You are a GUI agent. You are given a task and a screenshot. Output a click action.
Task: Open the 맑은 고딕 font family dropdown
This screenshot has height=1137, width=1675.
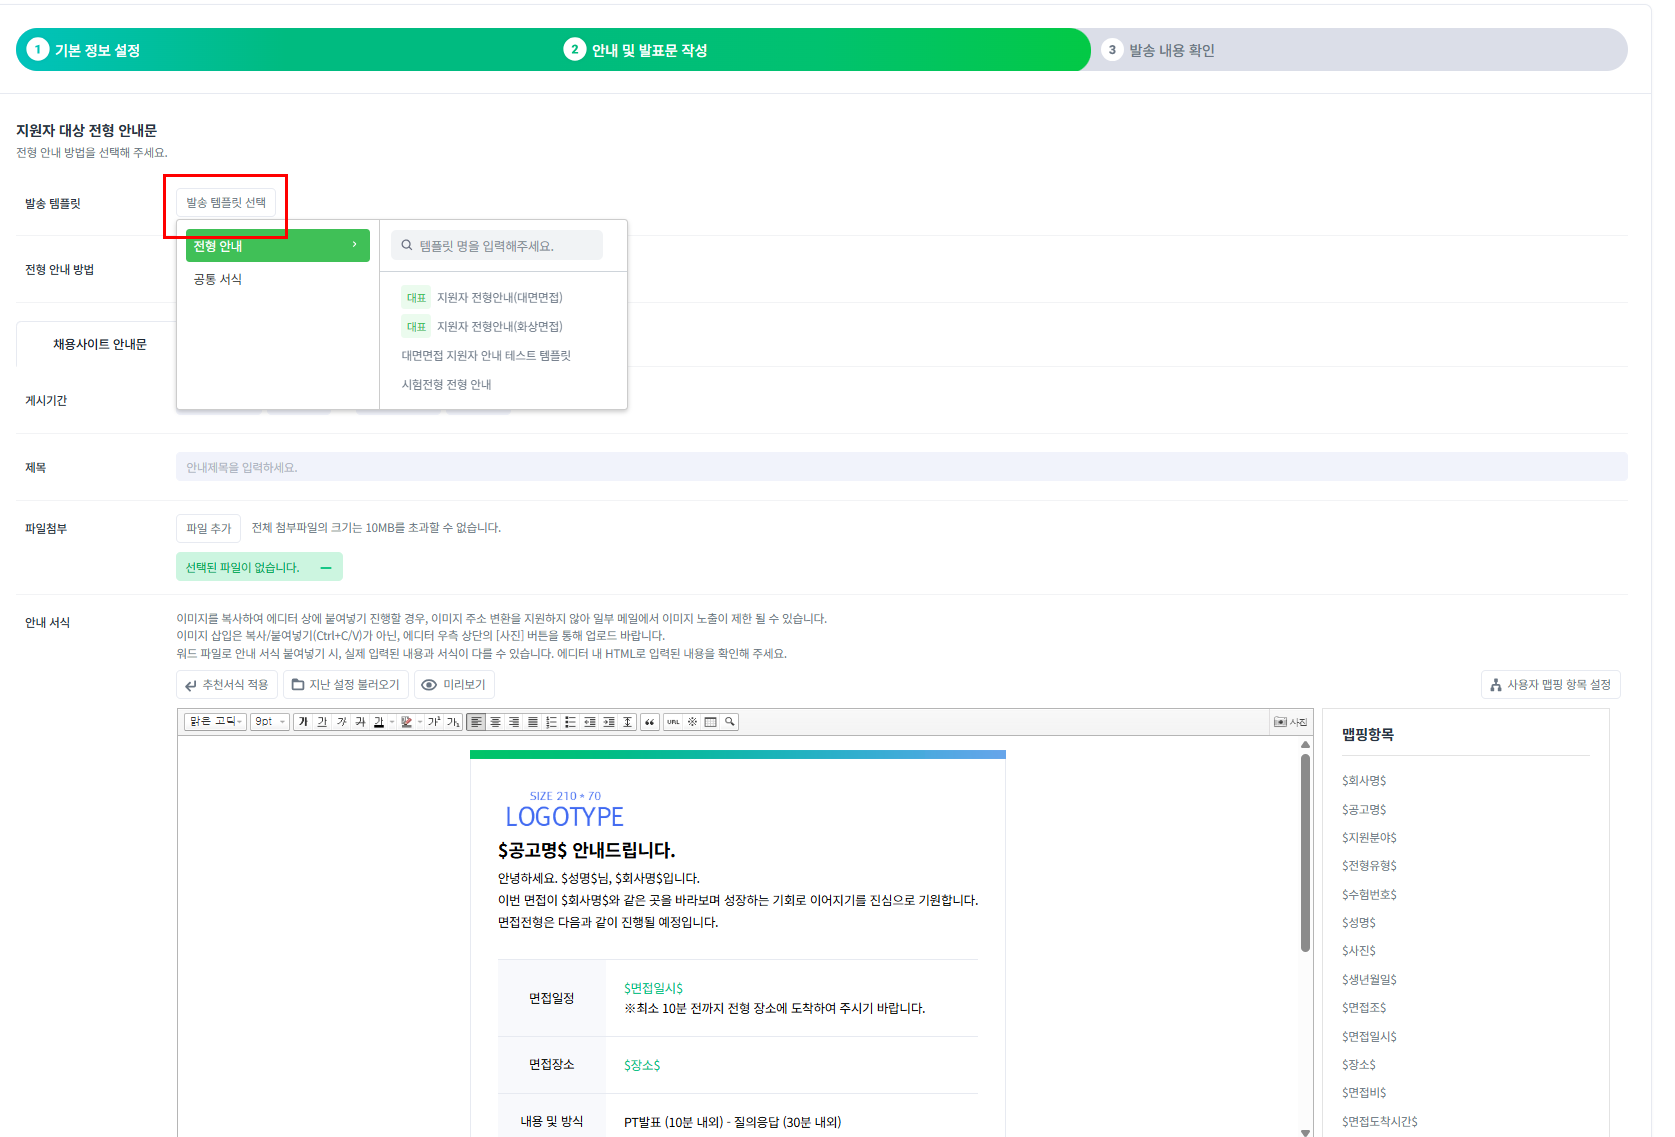215,722
